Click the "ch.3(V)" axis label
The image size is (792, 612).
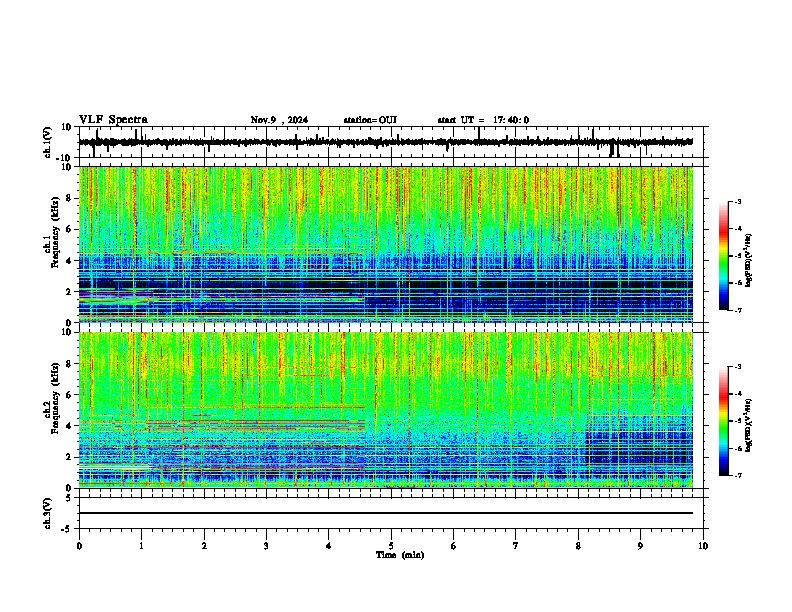pos(48,513)
